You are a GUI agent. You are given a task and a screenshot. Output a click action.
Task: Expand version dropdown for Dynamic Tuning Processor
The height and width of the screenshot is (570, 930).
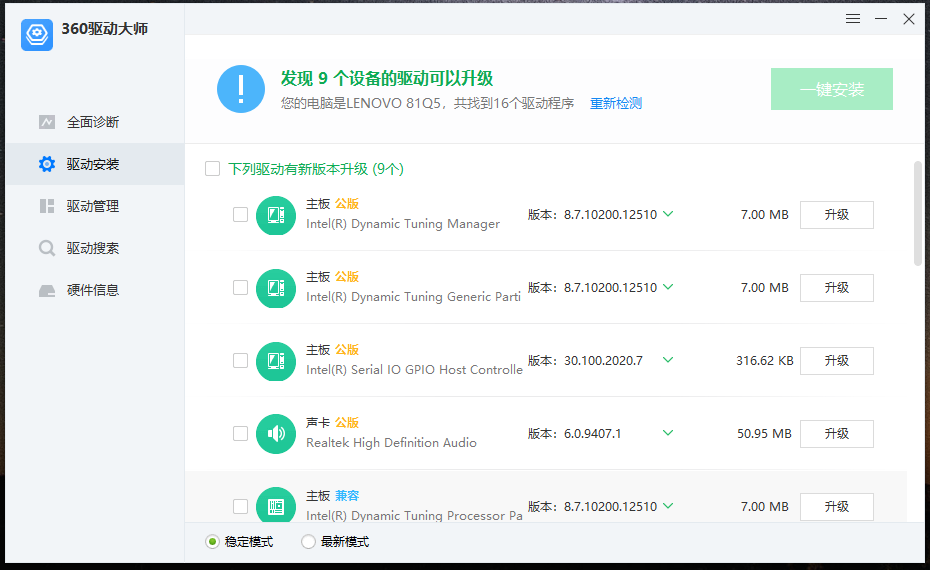point(668,506)
